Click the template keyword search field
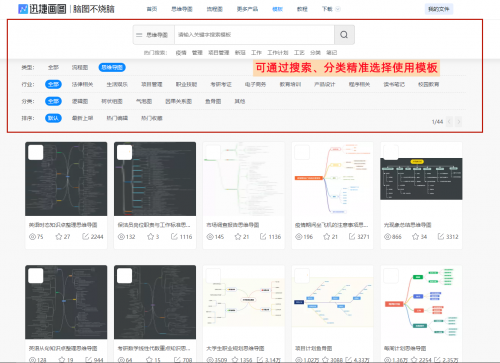This screenshot has width=500, height=363. pos(254,35)
